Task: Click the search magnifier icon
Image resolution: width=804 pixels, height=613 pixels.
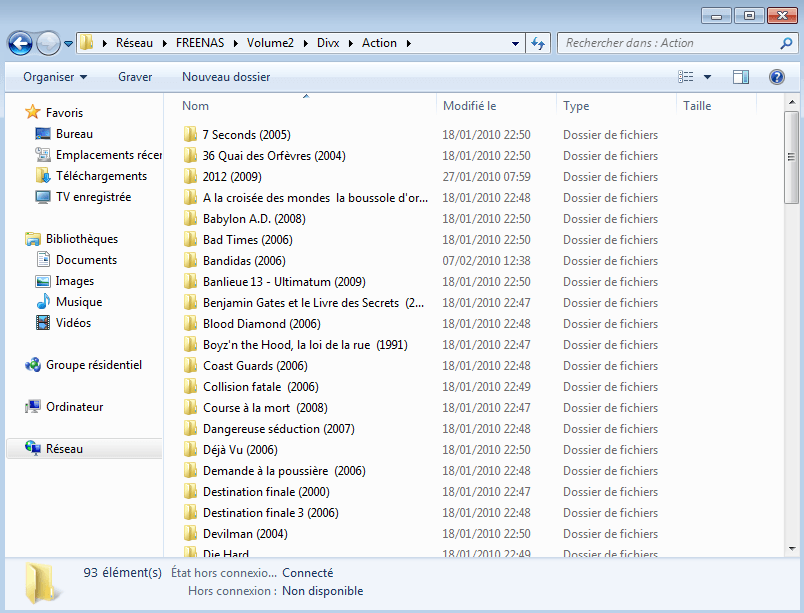Action: (786, 43)
